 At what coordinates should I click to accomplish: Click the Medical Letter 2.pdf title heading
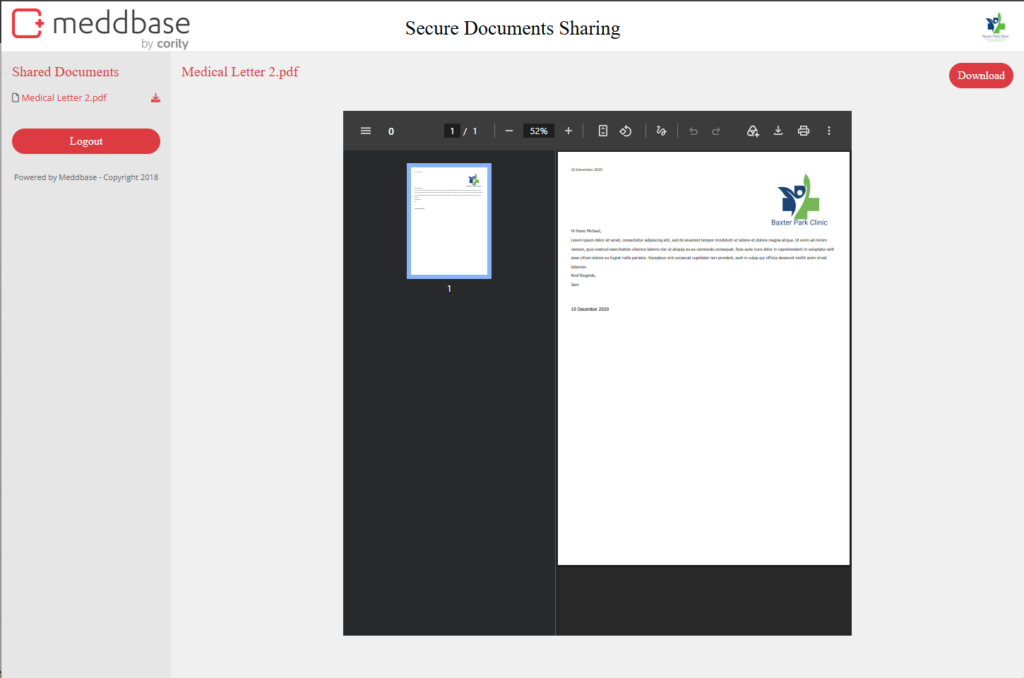[x=240, y=72]
